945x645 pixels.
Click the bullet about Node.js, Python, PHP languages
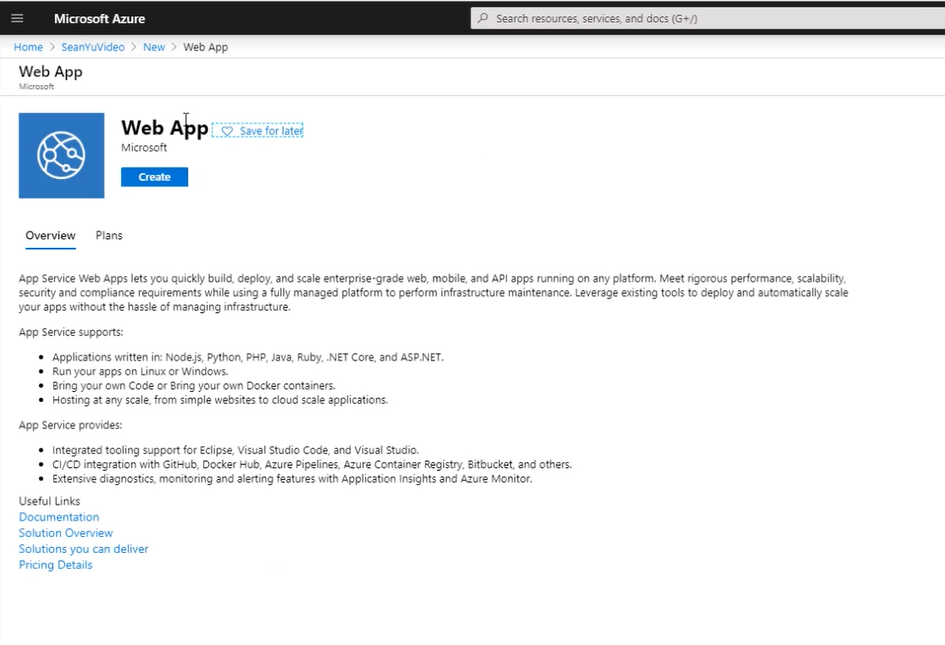248,357
